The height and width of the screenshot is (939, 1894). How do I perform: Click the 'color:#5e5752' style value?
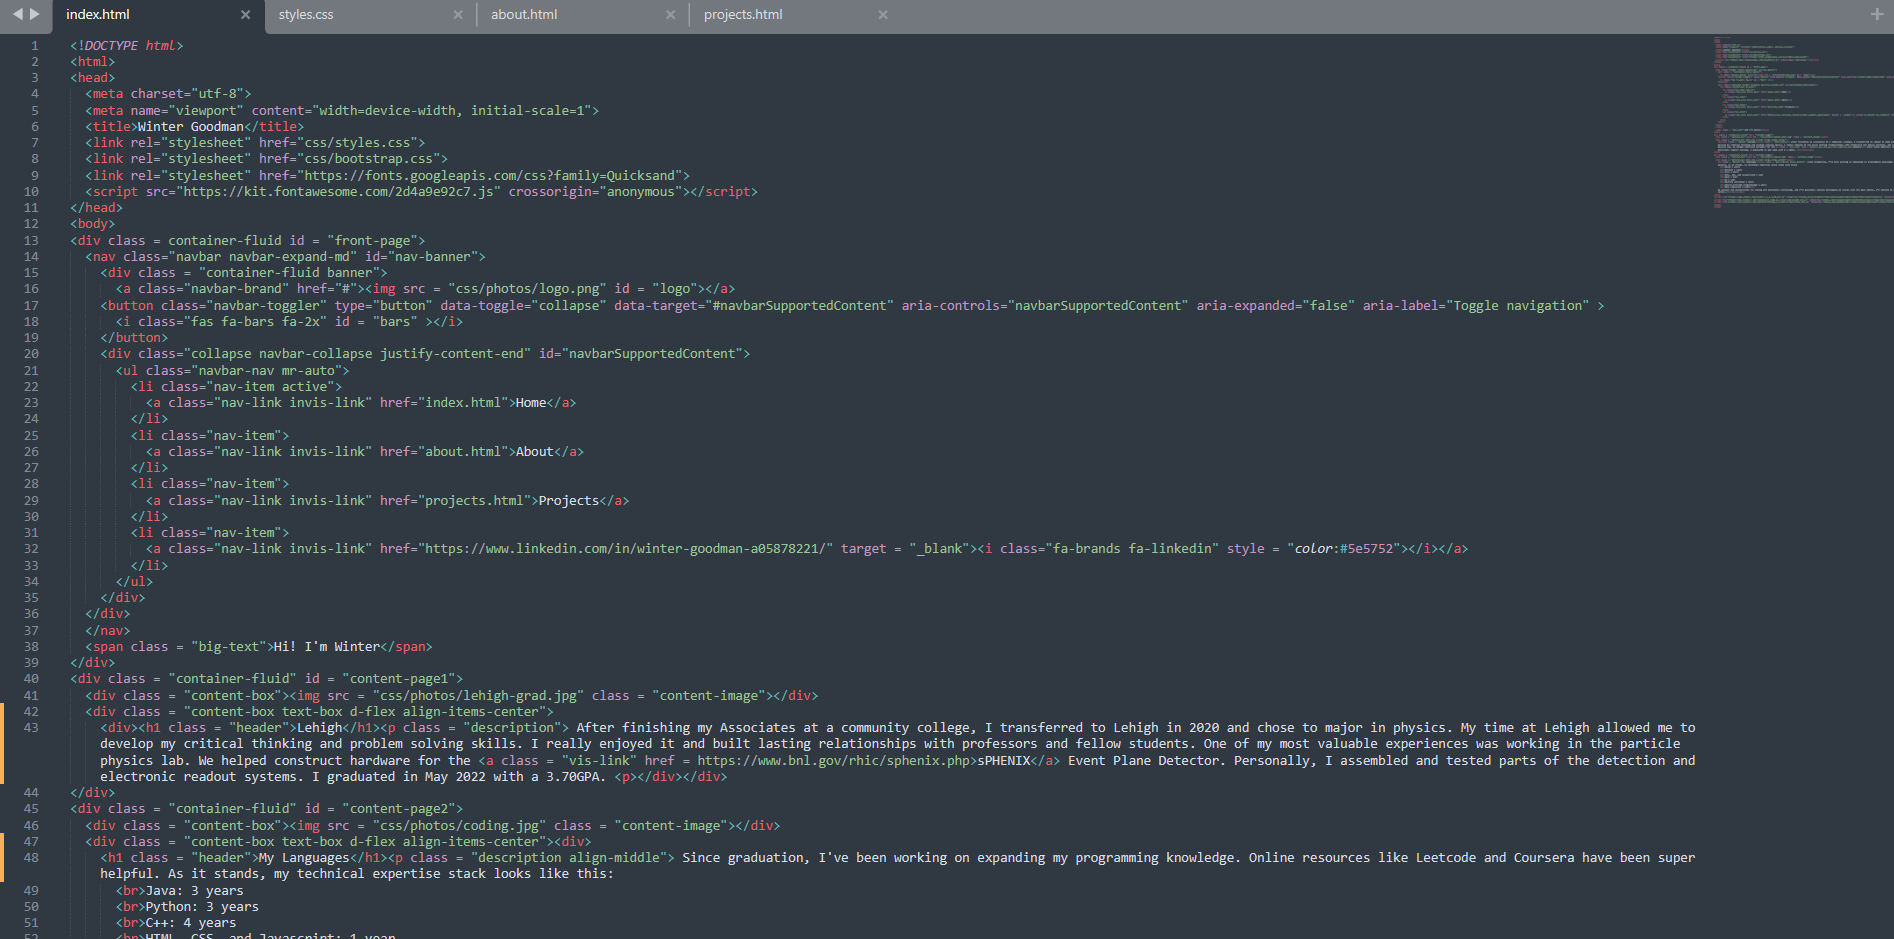coord(1343,549)
